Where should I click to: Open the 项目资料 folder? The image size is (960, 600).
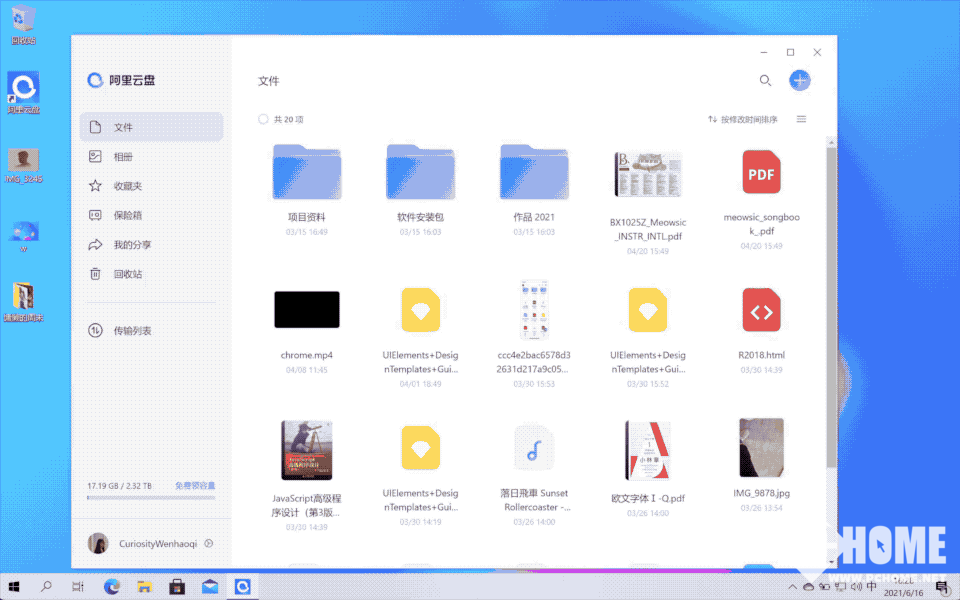click(307, 171)
